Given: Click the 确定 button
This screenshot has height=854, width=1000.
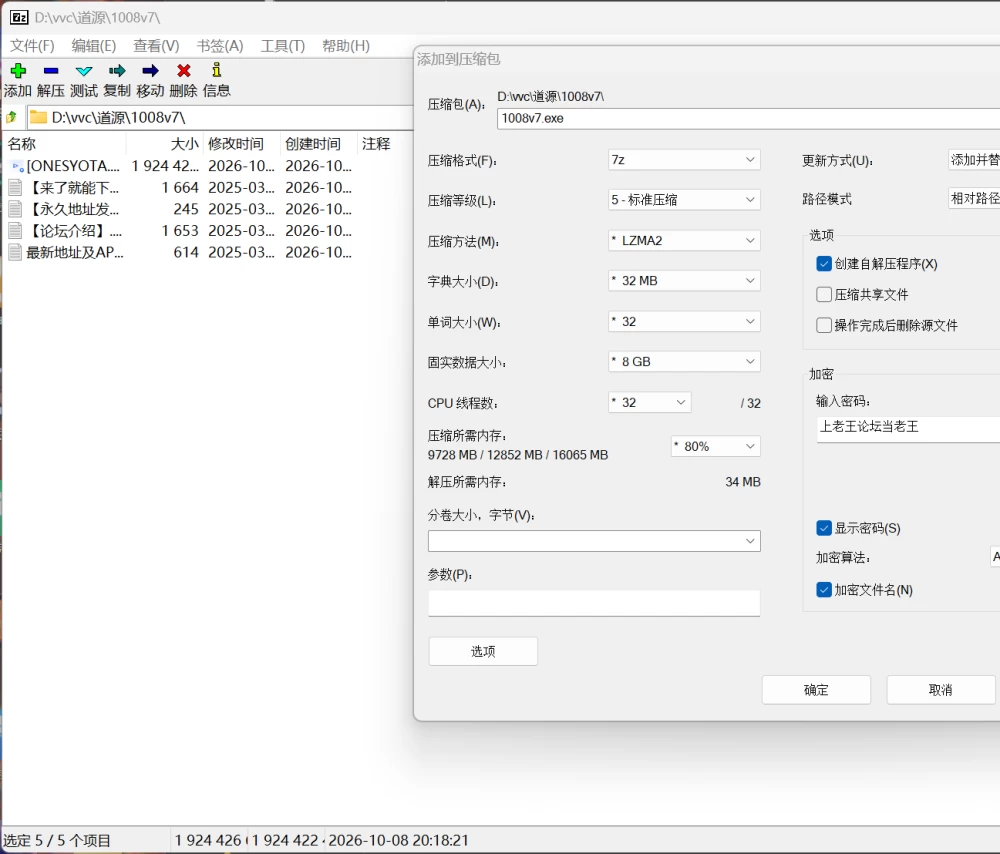Looking at the screenshot, I should [x=816, y=690].
